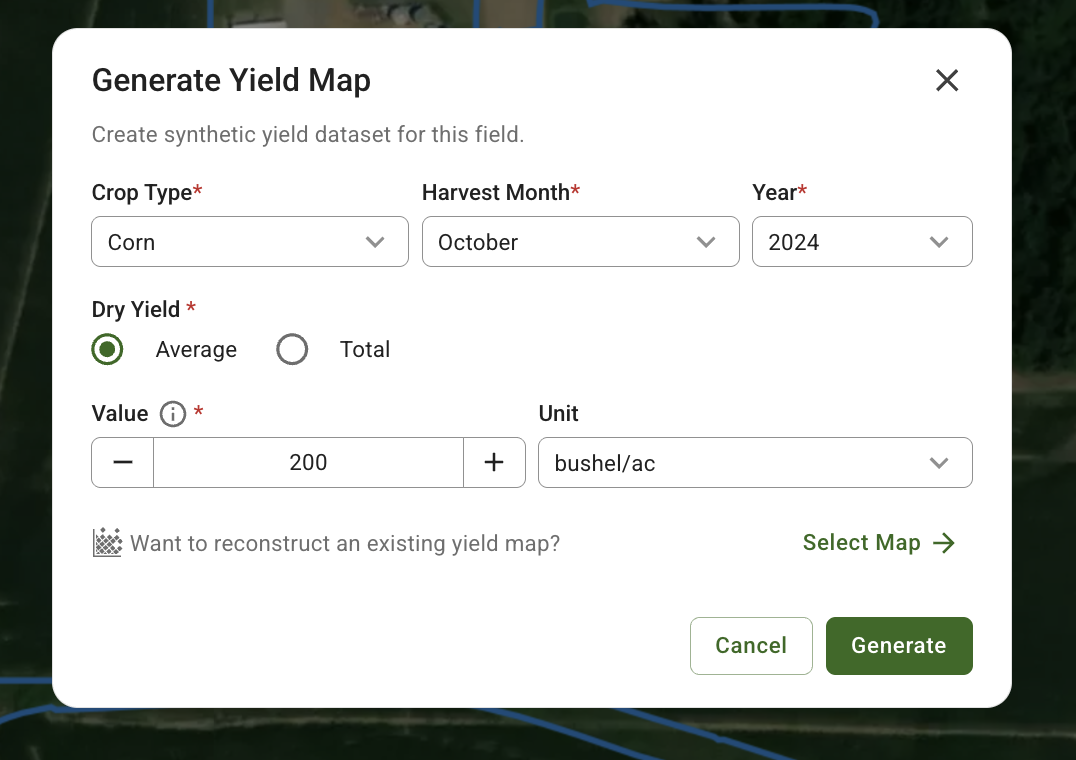This screenshot has height=760, width=1076.
Task: Open the Year dropdown showing 2024
Action: coord(862,241)
